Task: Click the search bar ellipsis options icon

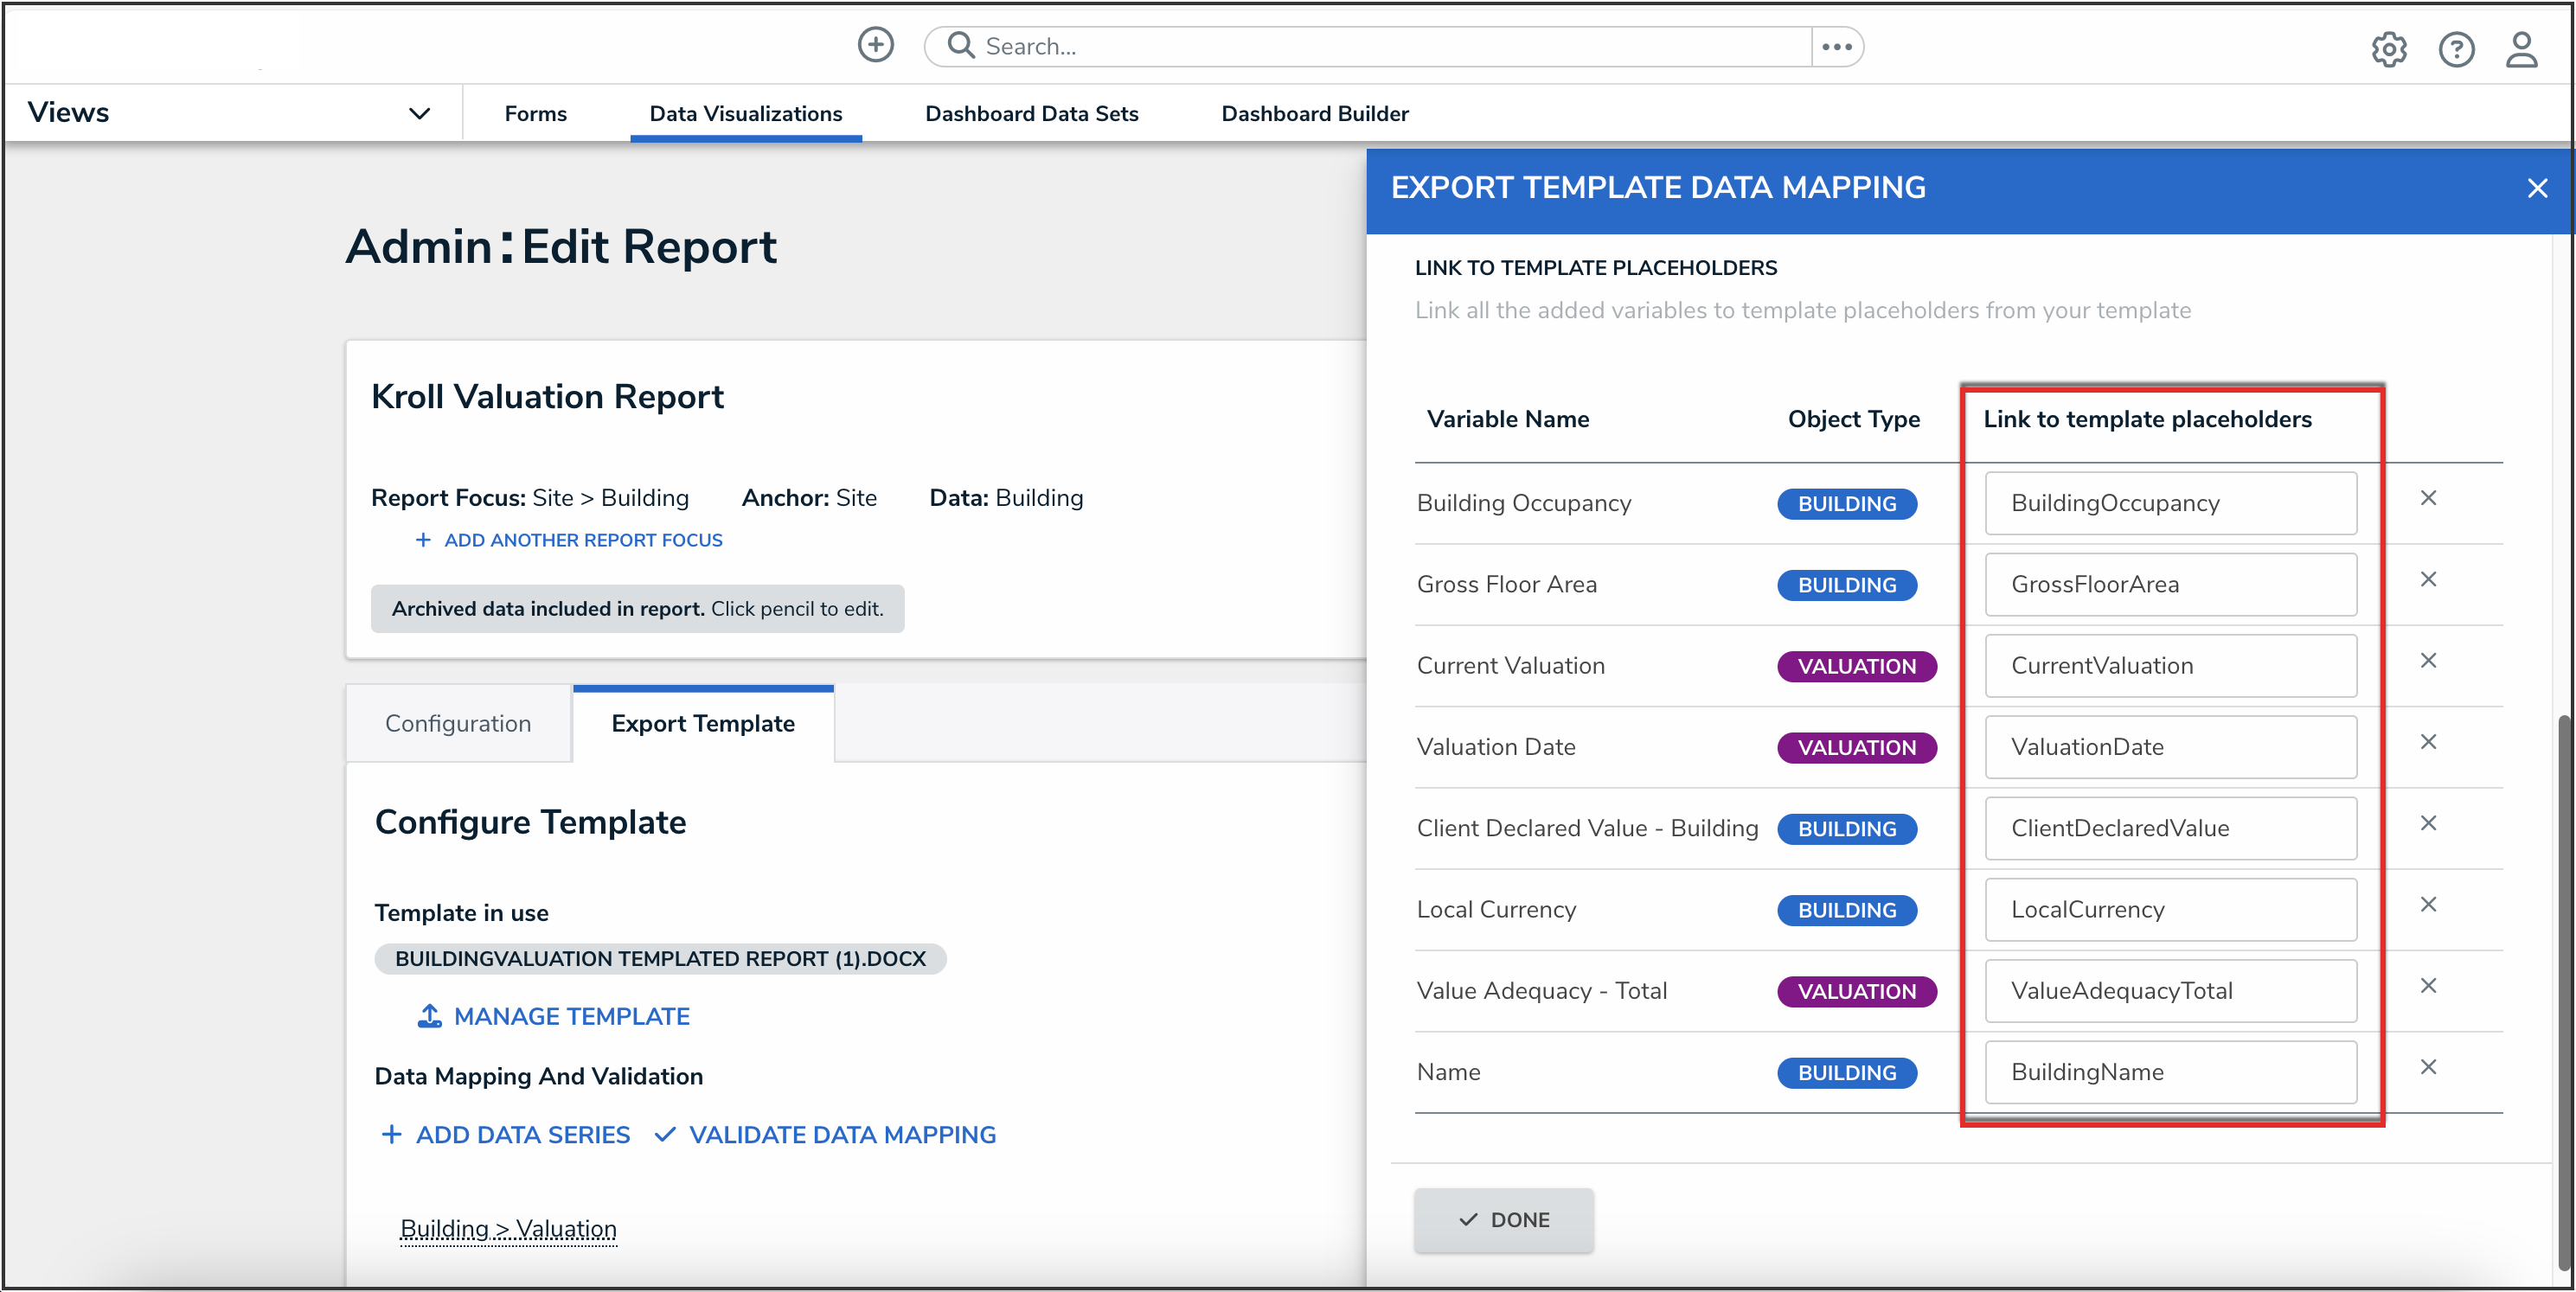Action: pyautogui.click(x=1836, y=46)
